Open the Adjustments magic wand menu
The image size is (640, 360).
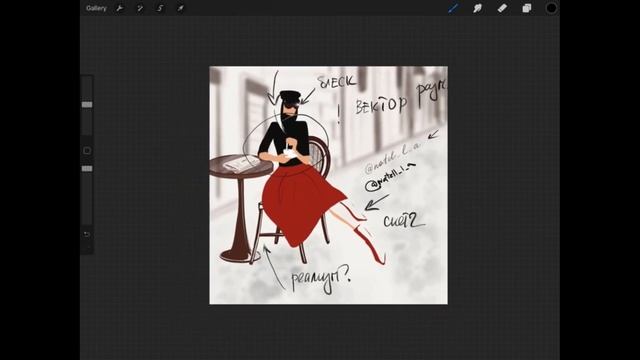tap(140, 8)
